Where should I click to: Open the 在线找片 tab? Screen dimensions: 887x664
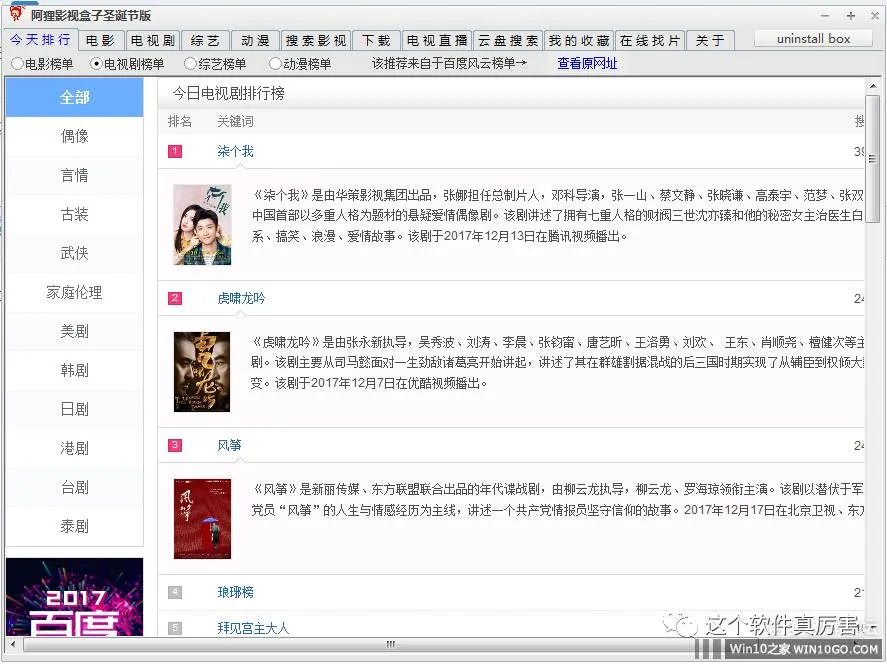coord(649,41)
